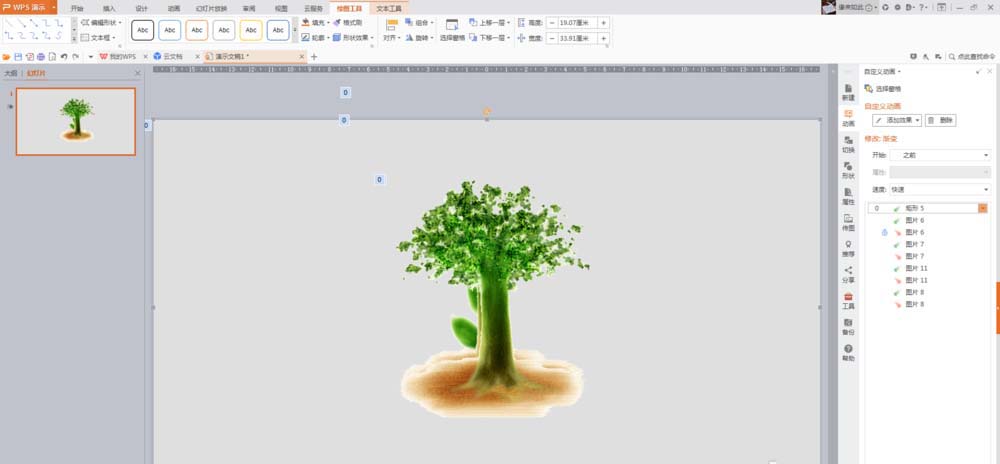
Task: Close the 自定义动画 task pane
Action: 989,71
